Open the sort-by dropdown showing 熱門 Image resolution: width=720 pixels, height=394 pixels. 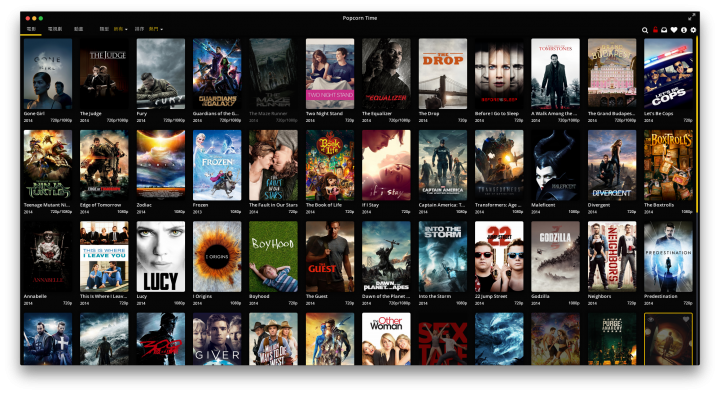[155, 29]
